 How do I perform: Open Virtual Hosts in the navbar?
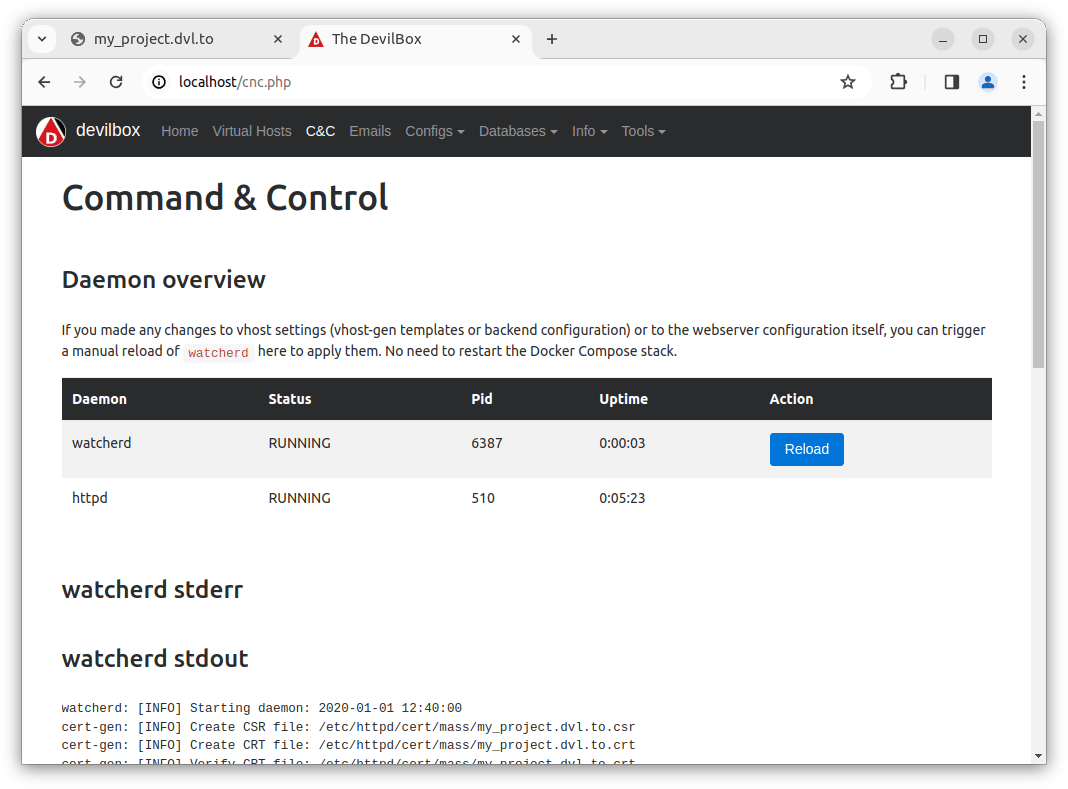pyautogui.click(x=252, y=131)
